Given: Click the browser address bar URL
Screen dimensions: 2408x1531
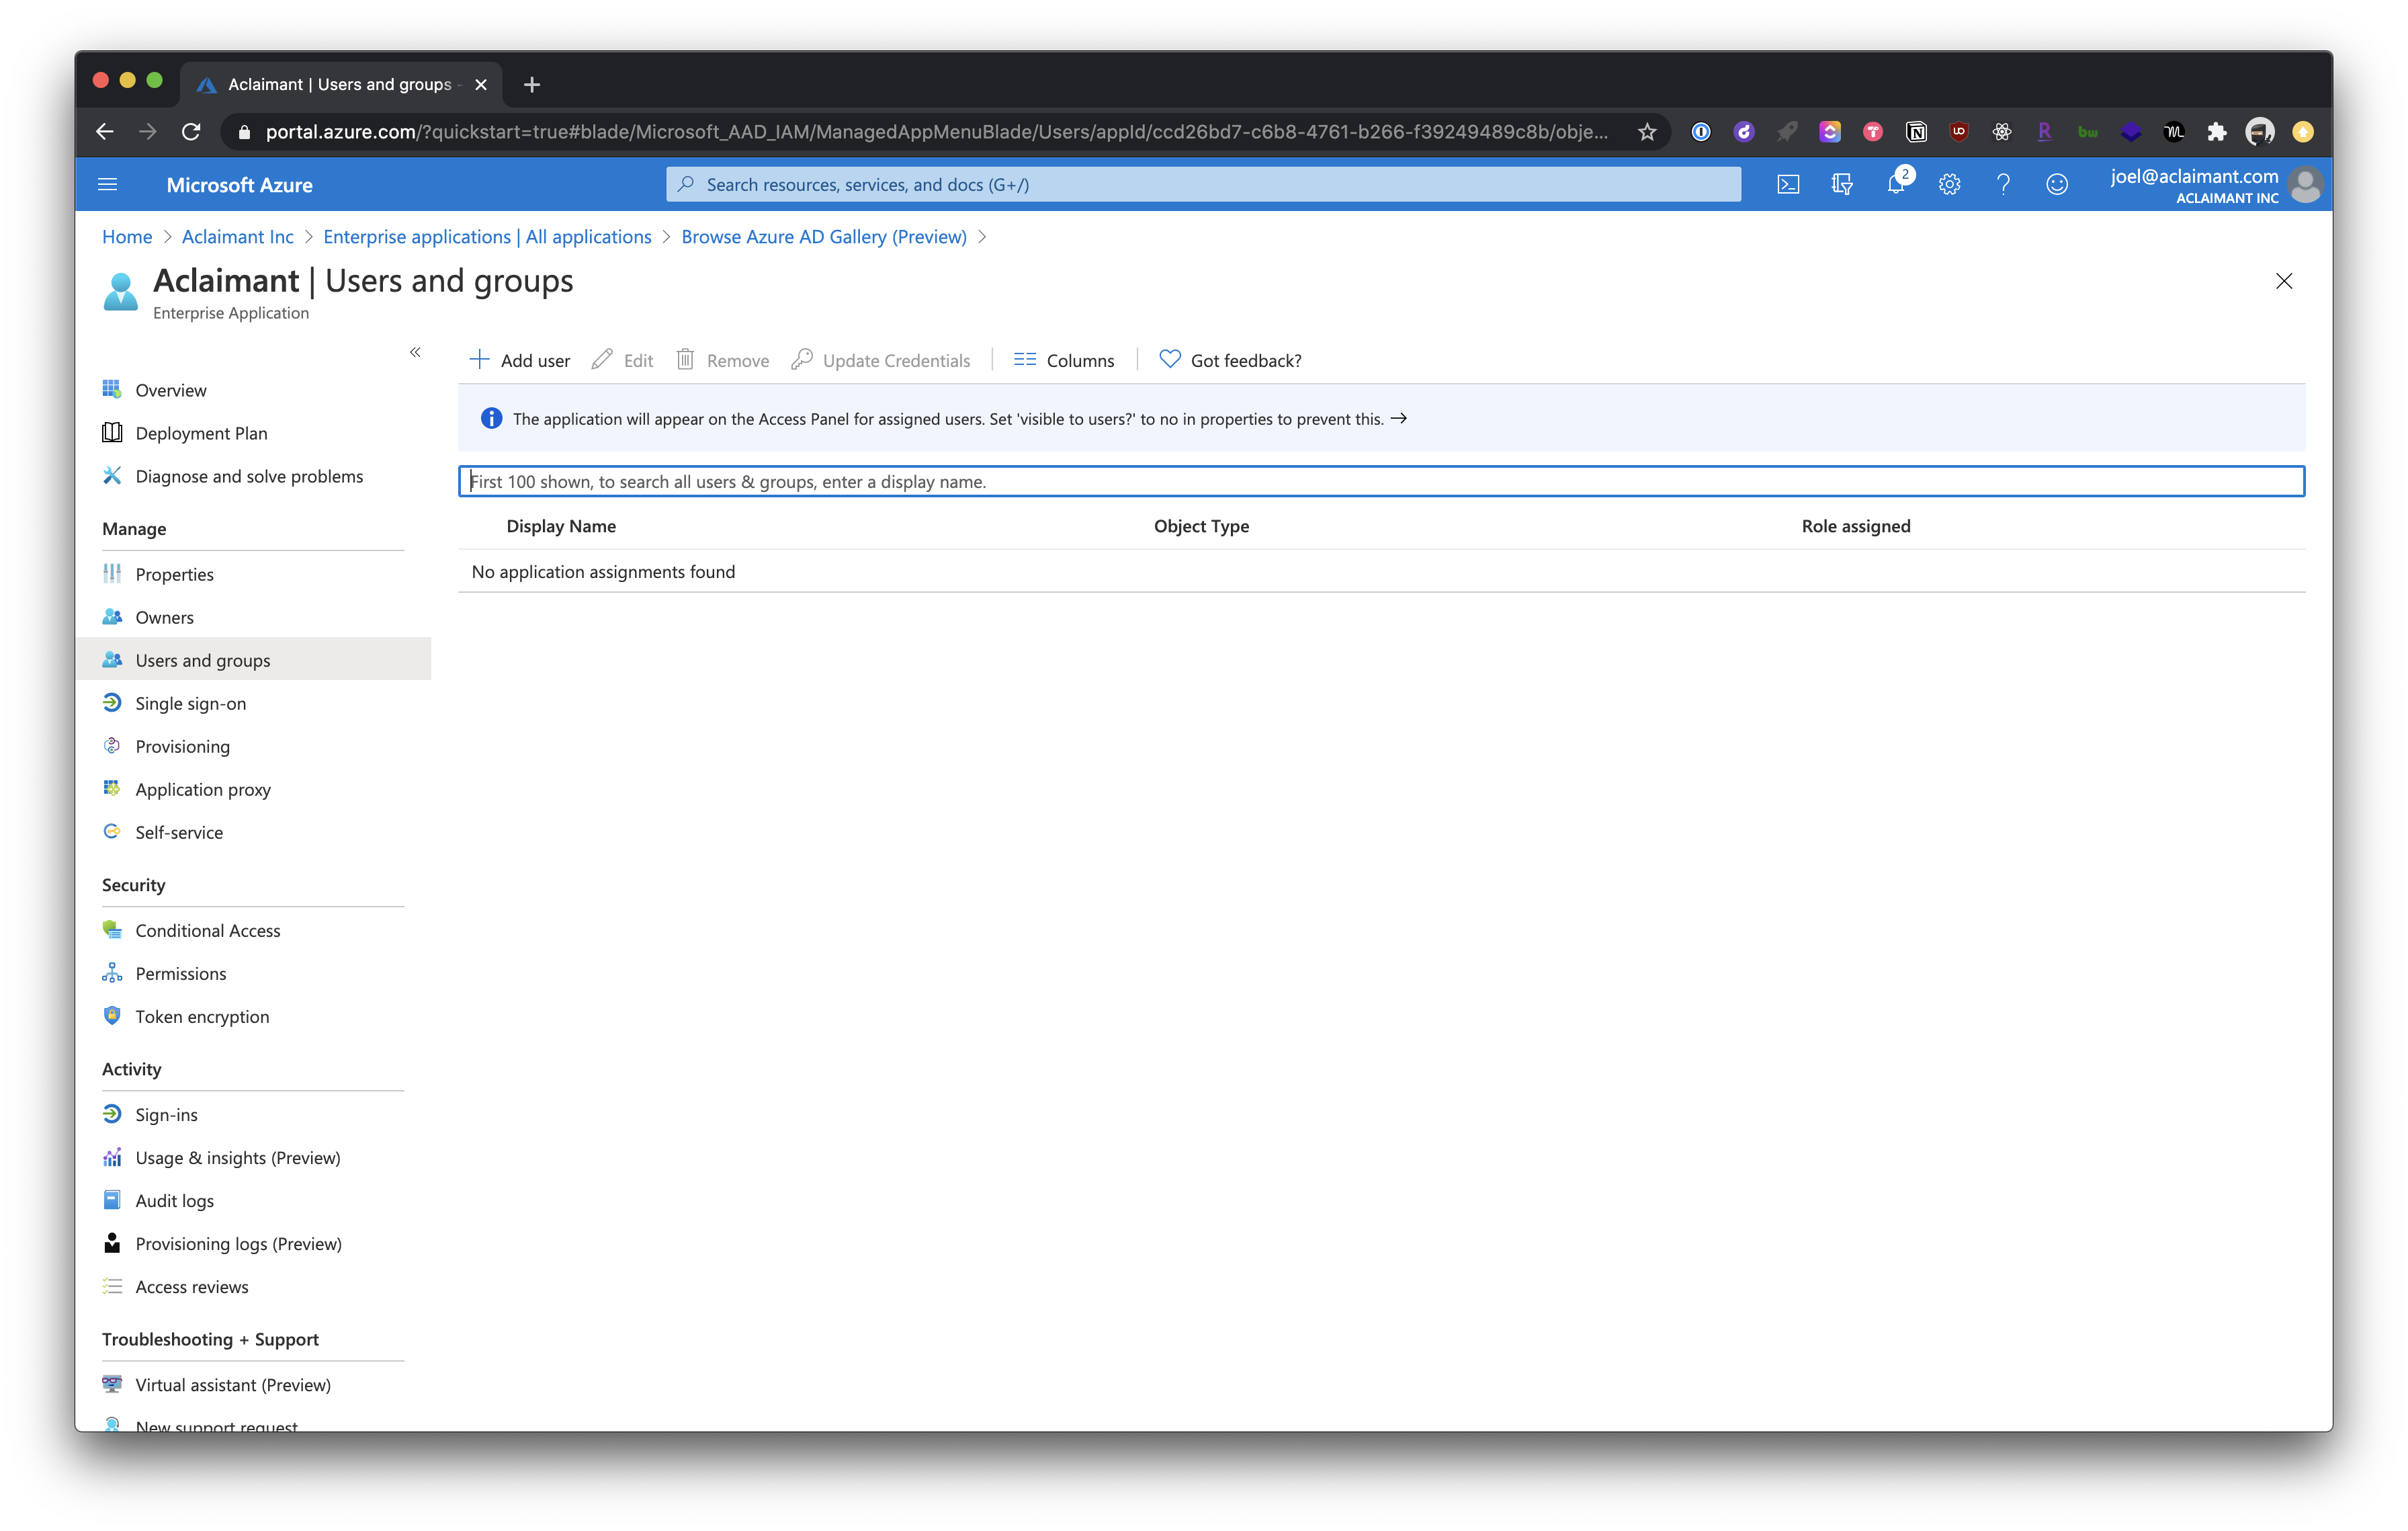Looking at the screenshot, I should [x=937, y=131].
